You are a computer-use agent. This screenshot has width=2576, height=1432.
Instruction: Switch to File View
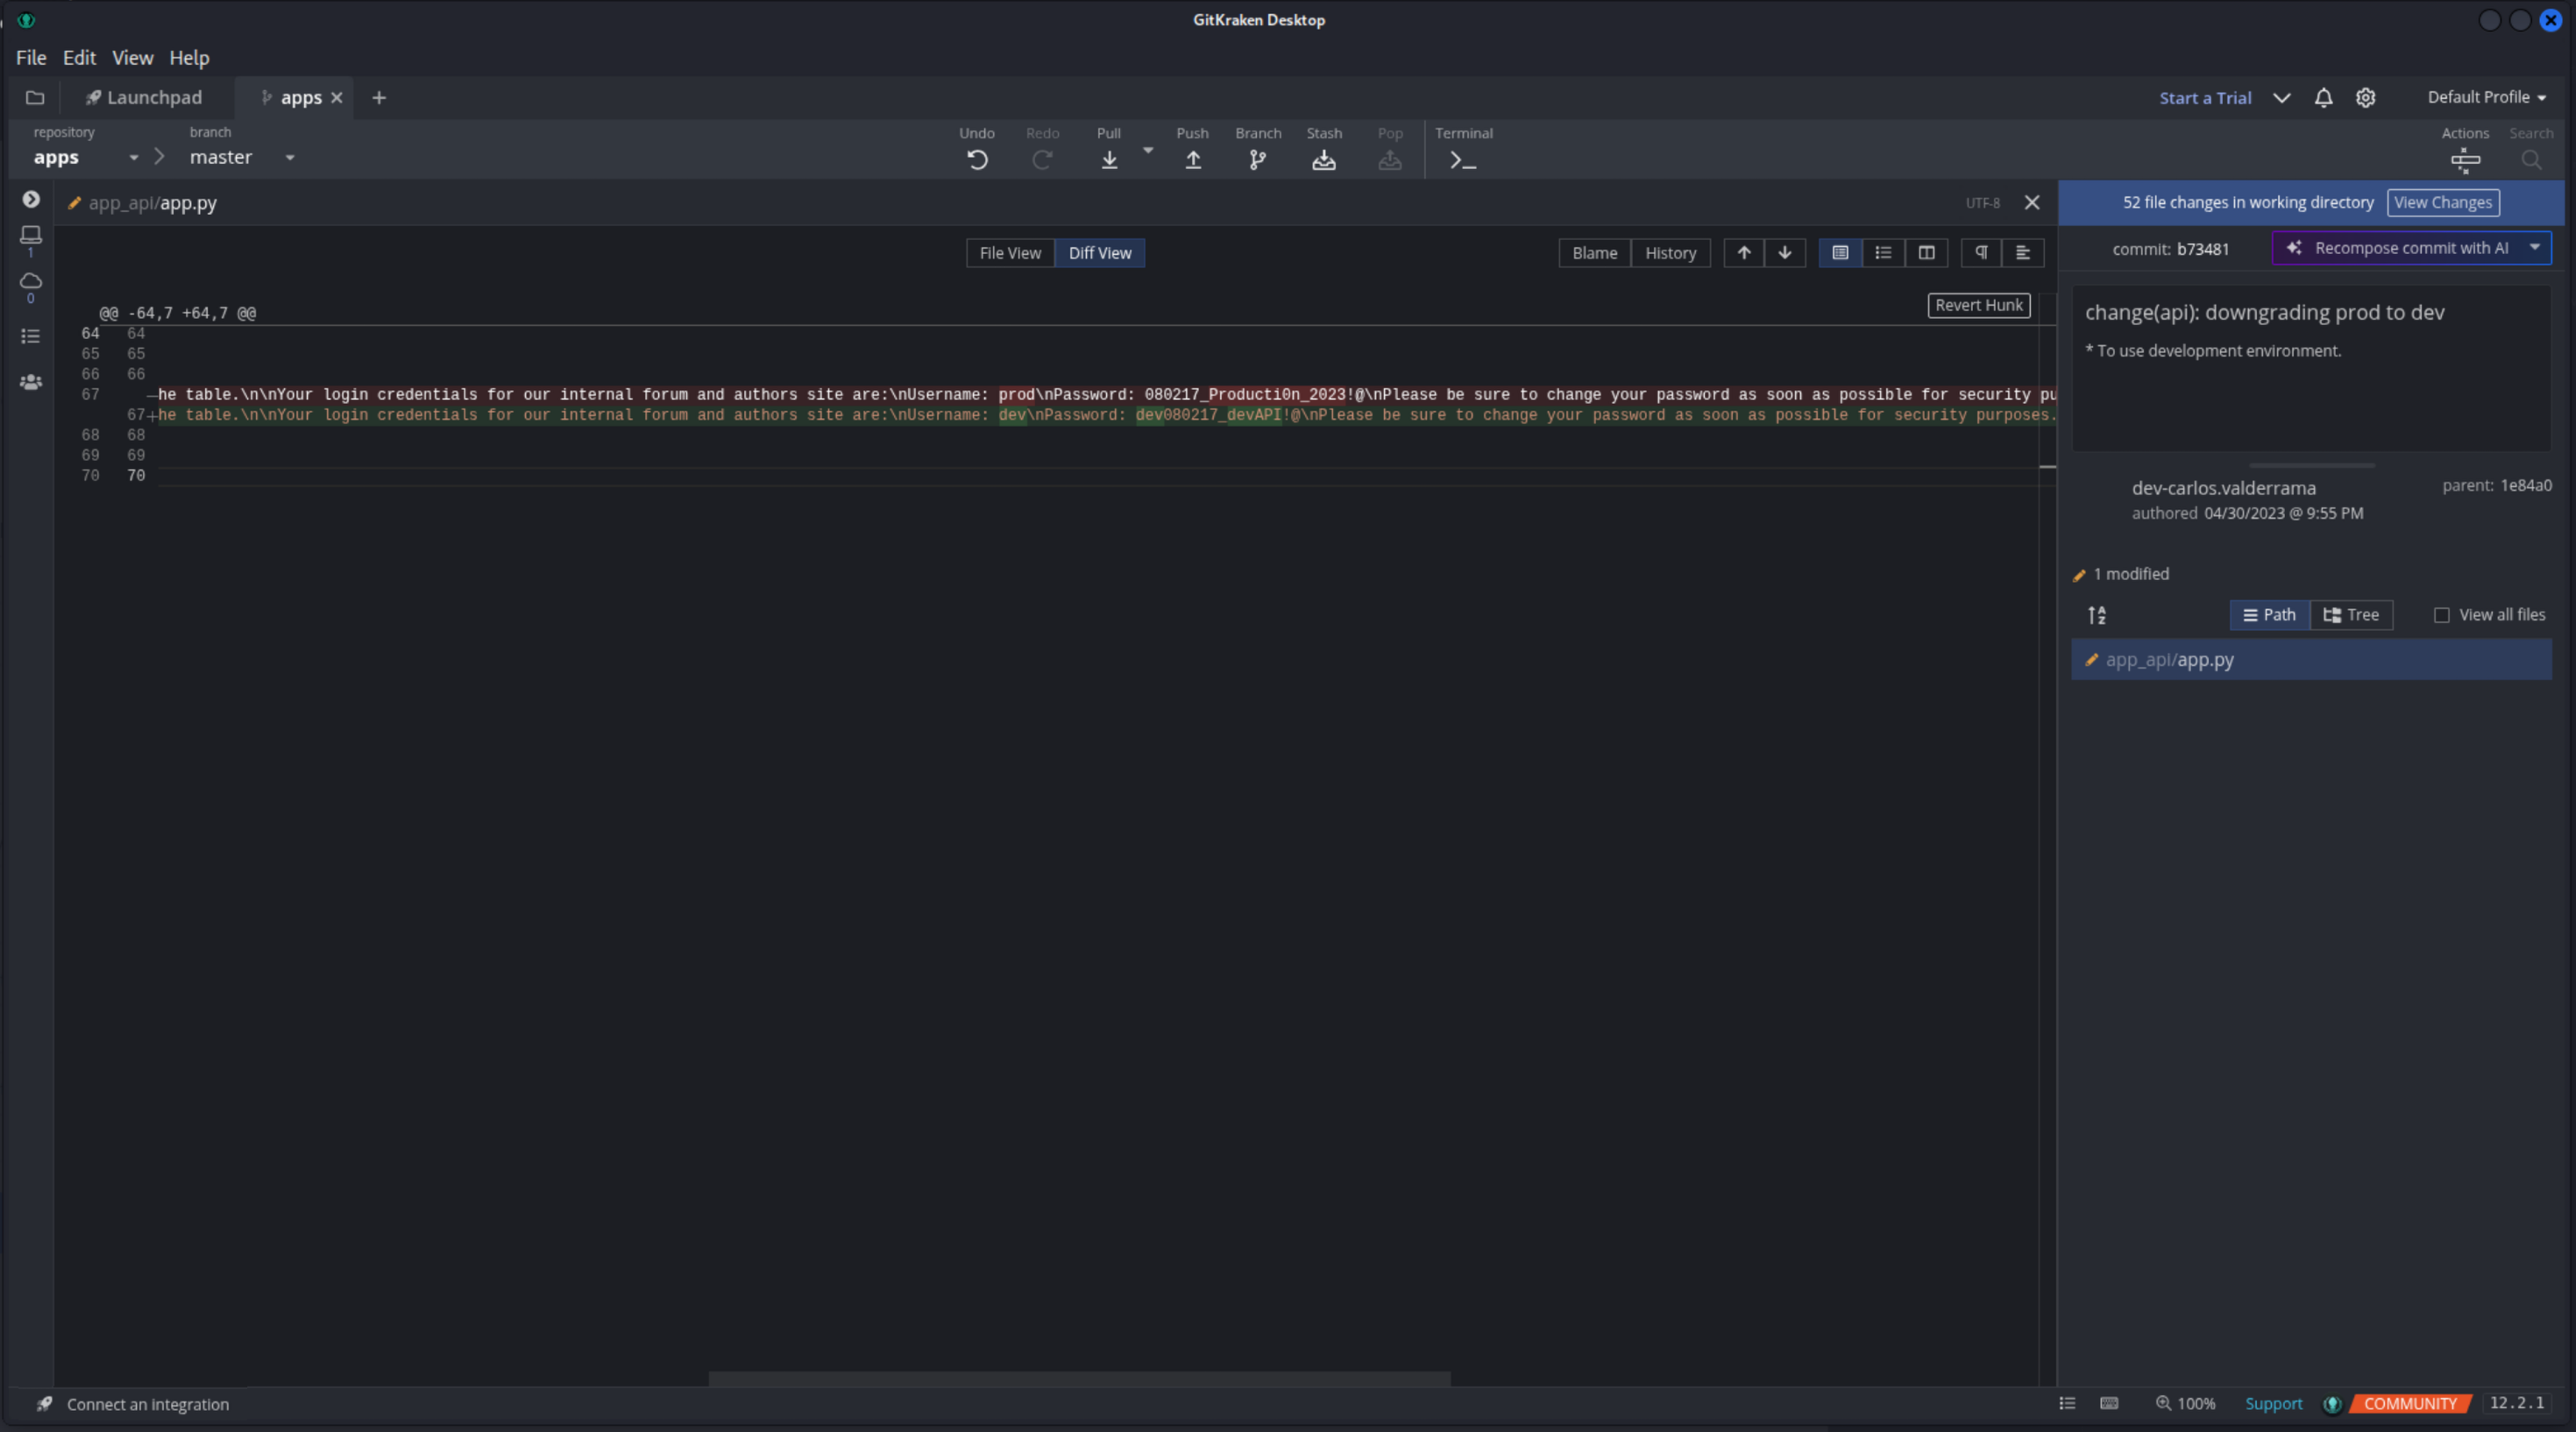tap(1010, 253)
